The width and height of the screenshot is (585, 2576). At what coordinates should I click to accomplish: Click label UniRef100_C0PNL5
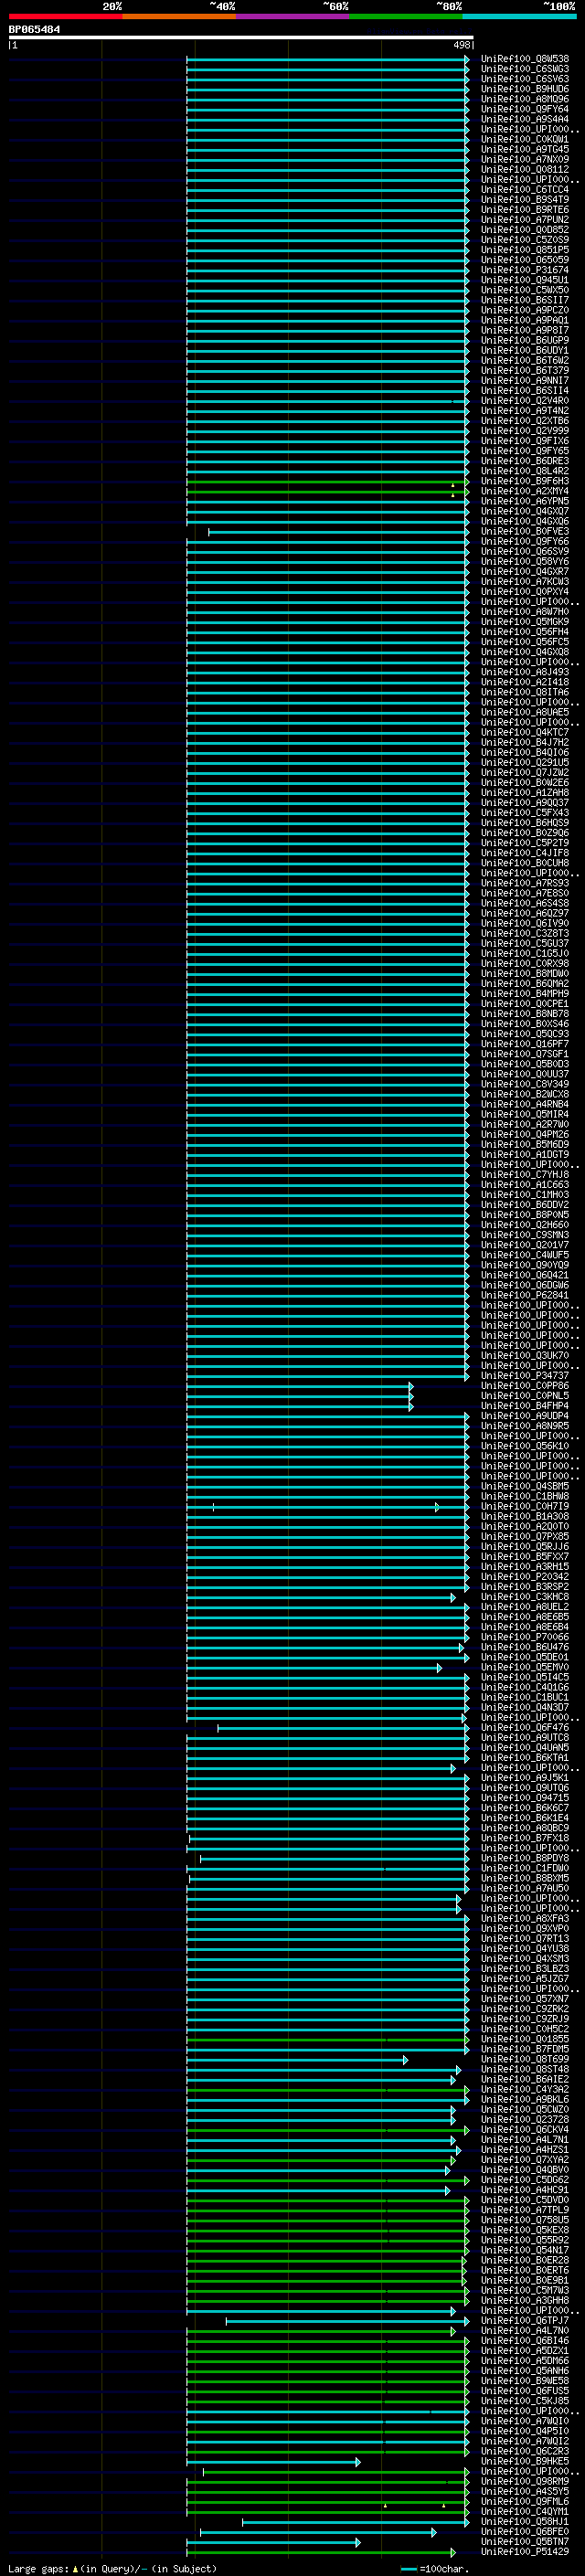click(524, 1396)
